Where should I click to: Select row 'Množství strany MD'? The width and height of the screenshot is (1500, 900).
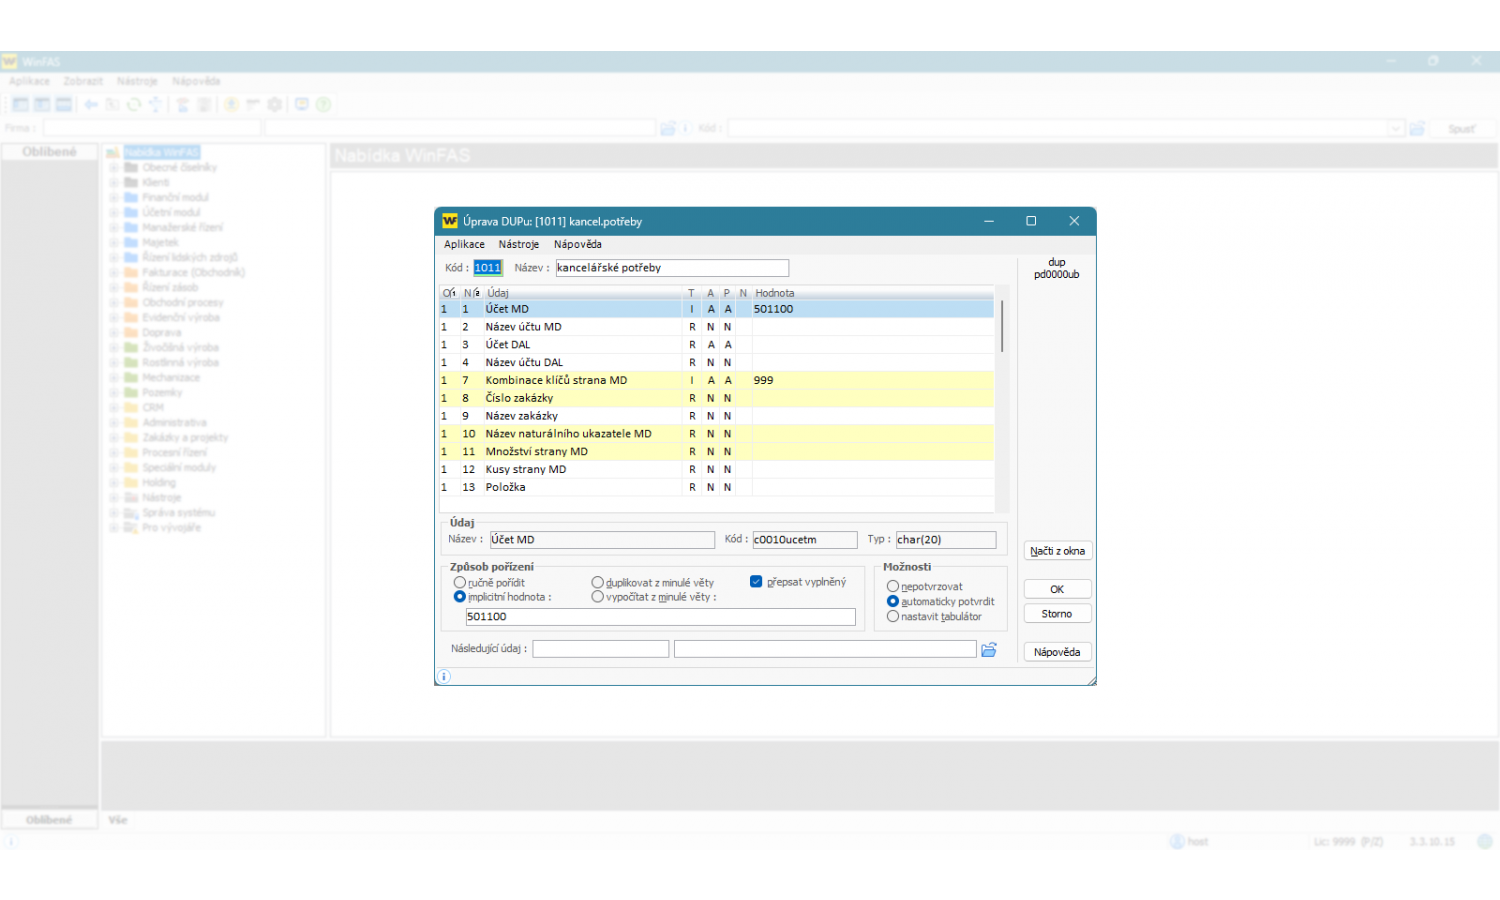tap(717, 451)
